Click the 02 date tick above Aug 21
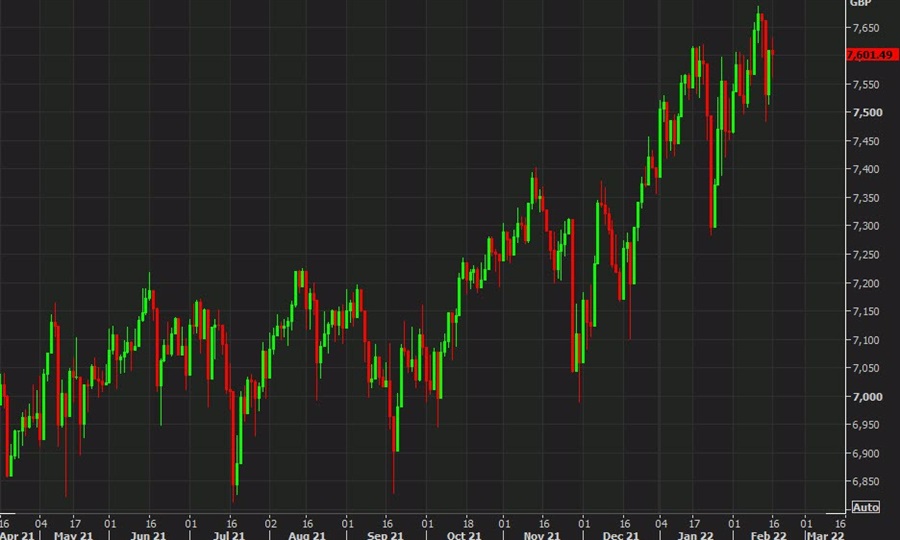Image resolution: width=900 pixels, height=540 pixels. click(271, 523)
